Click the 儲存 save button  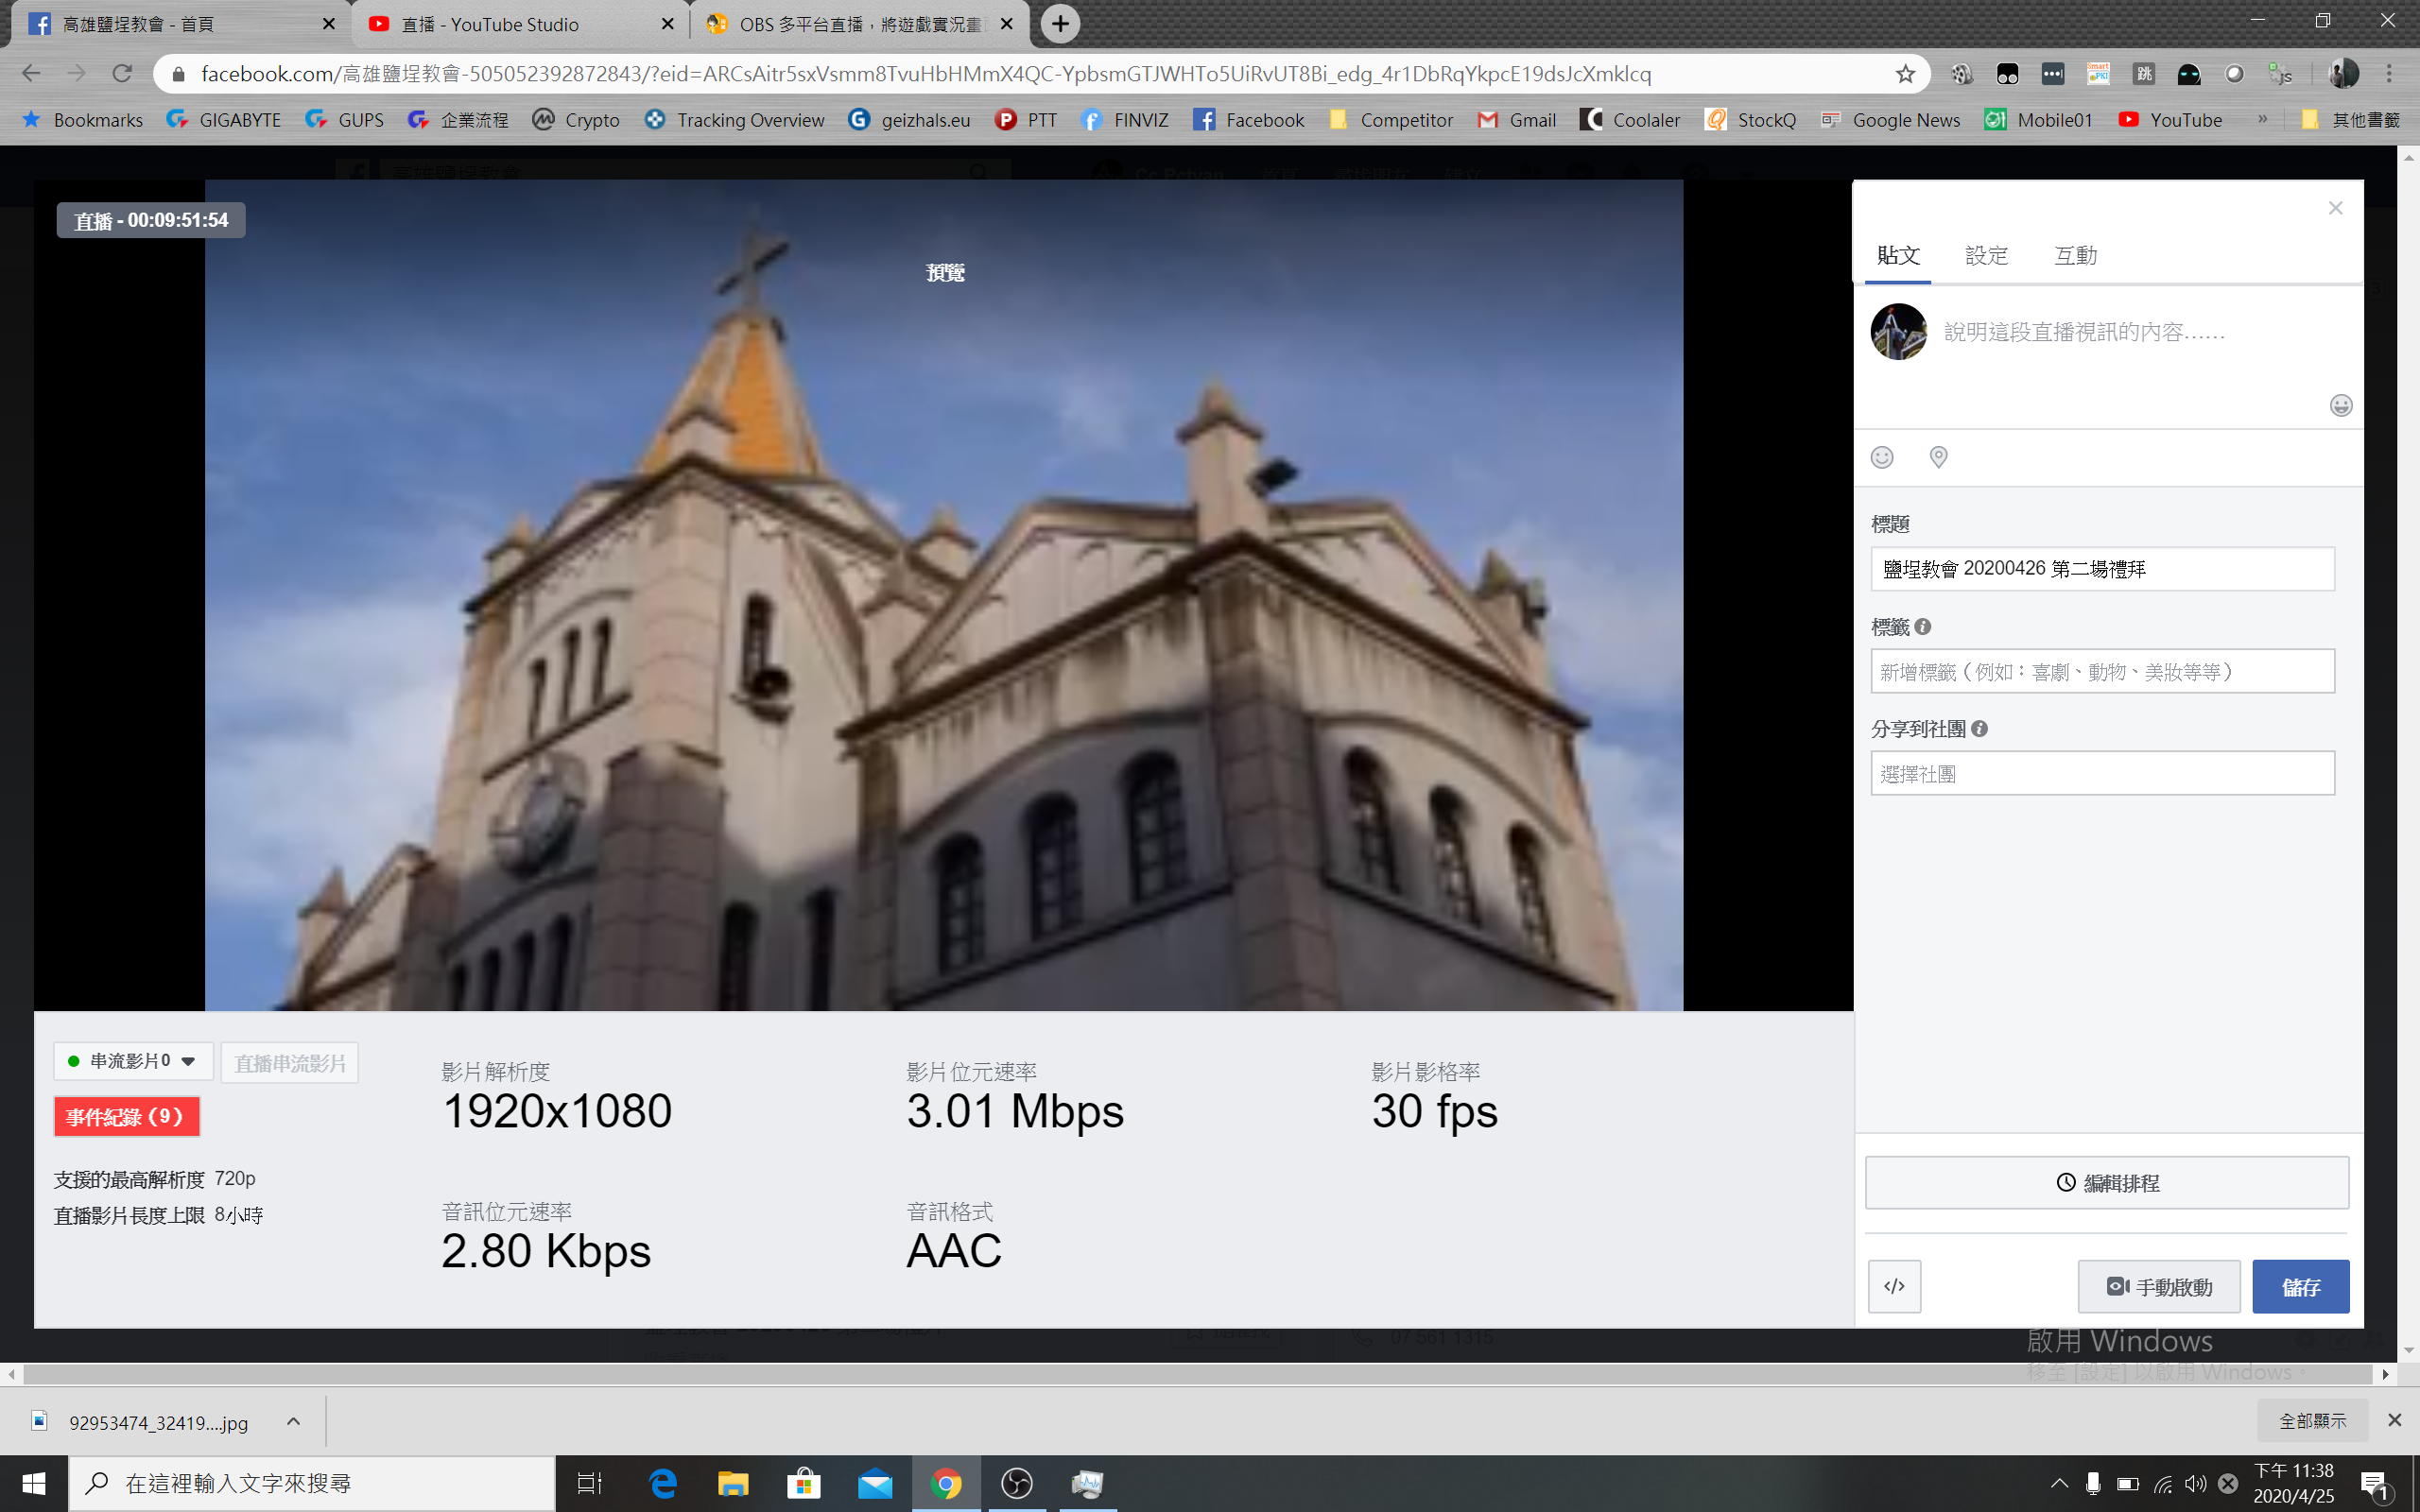[x=2300, y=1287]
